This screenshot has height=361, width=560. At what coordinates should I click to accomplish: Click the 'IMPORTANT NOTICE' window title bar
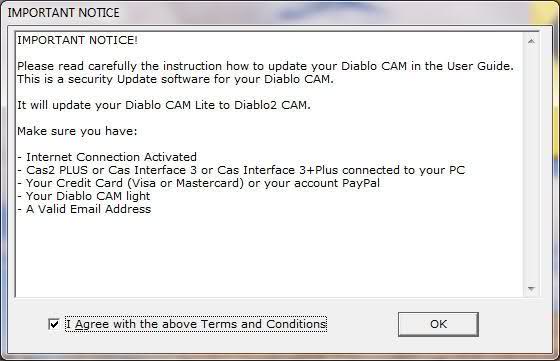[280, 12]
